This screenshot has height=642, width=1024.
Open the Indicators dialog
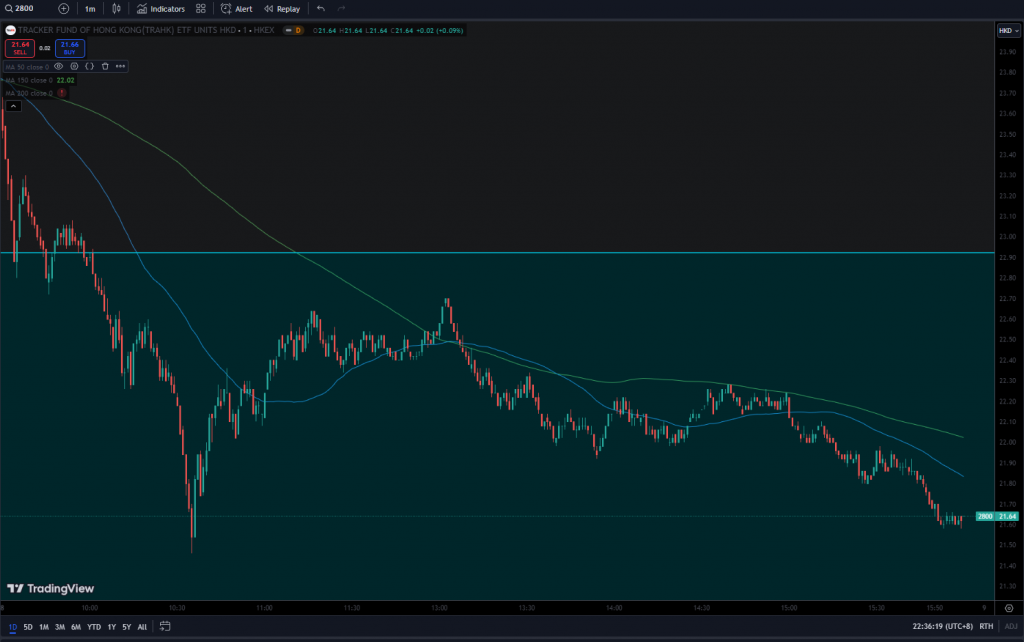point(161,8)
